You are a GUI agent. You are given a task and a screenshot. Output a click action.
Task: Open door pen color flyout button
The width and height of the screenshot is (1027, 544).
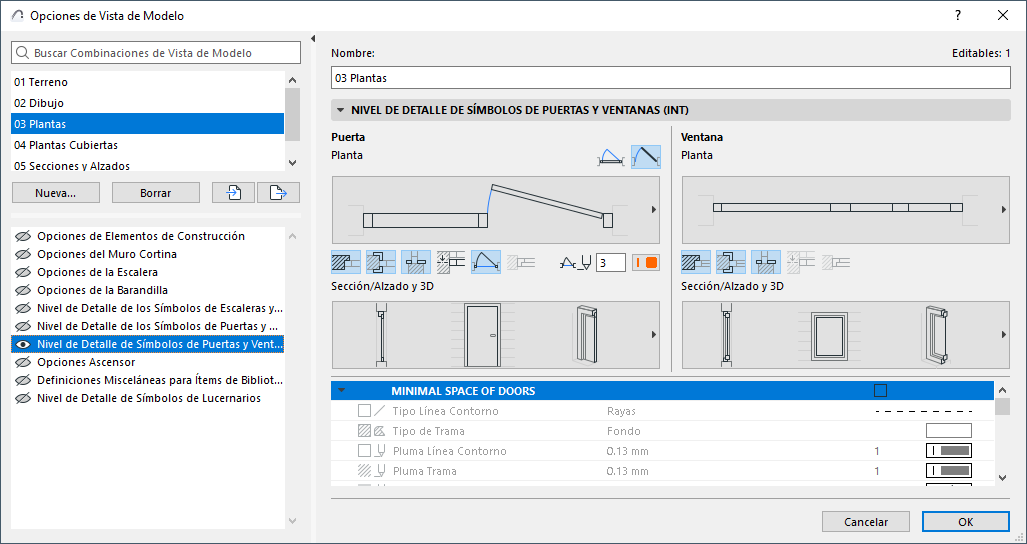point(646,263)
